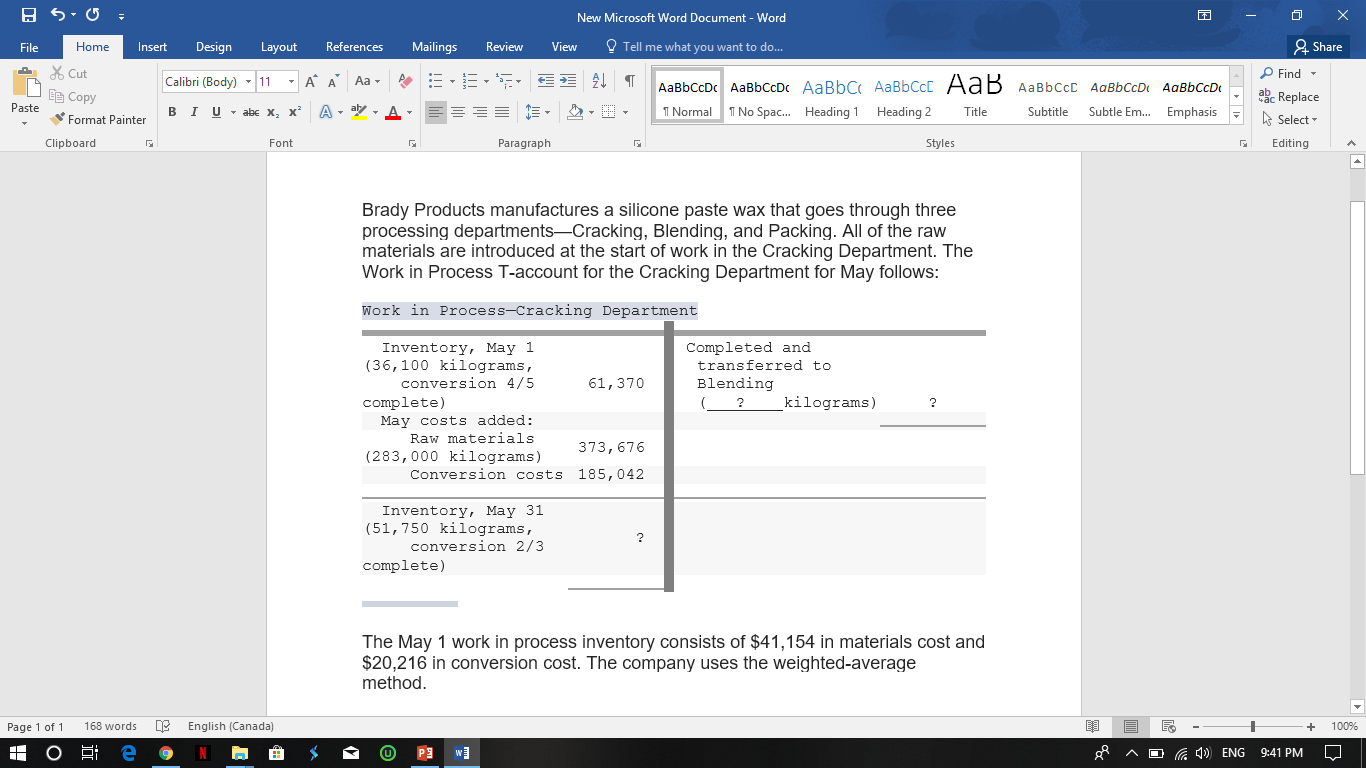This screenshot has height=768, width=1366.
Task: Apply subscript formatting
Action: pyautogui.click(x=272, y=113)
